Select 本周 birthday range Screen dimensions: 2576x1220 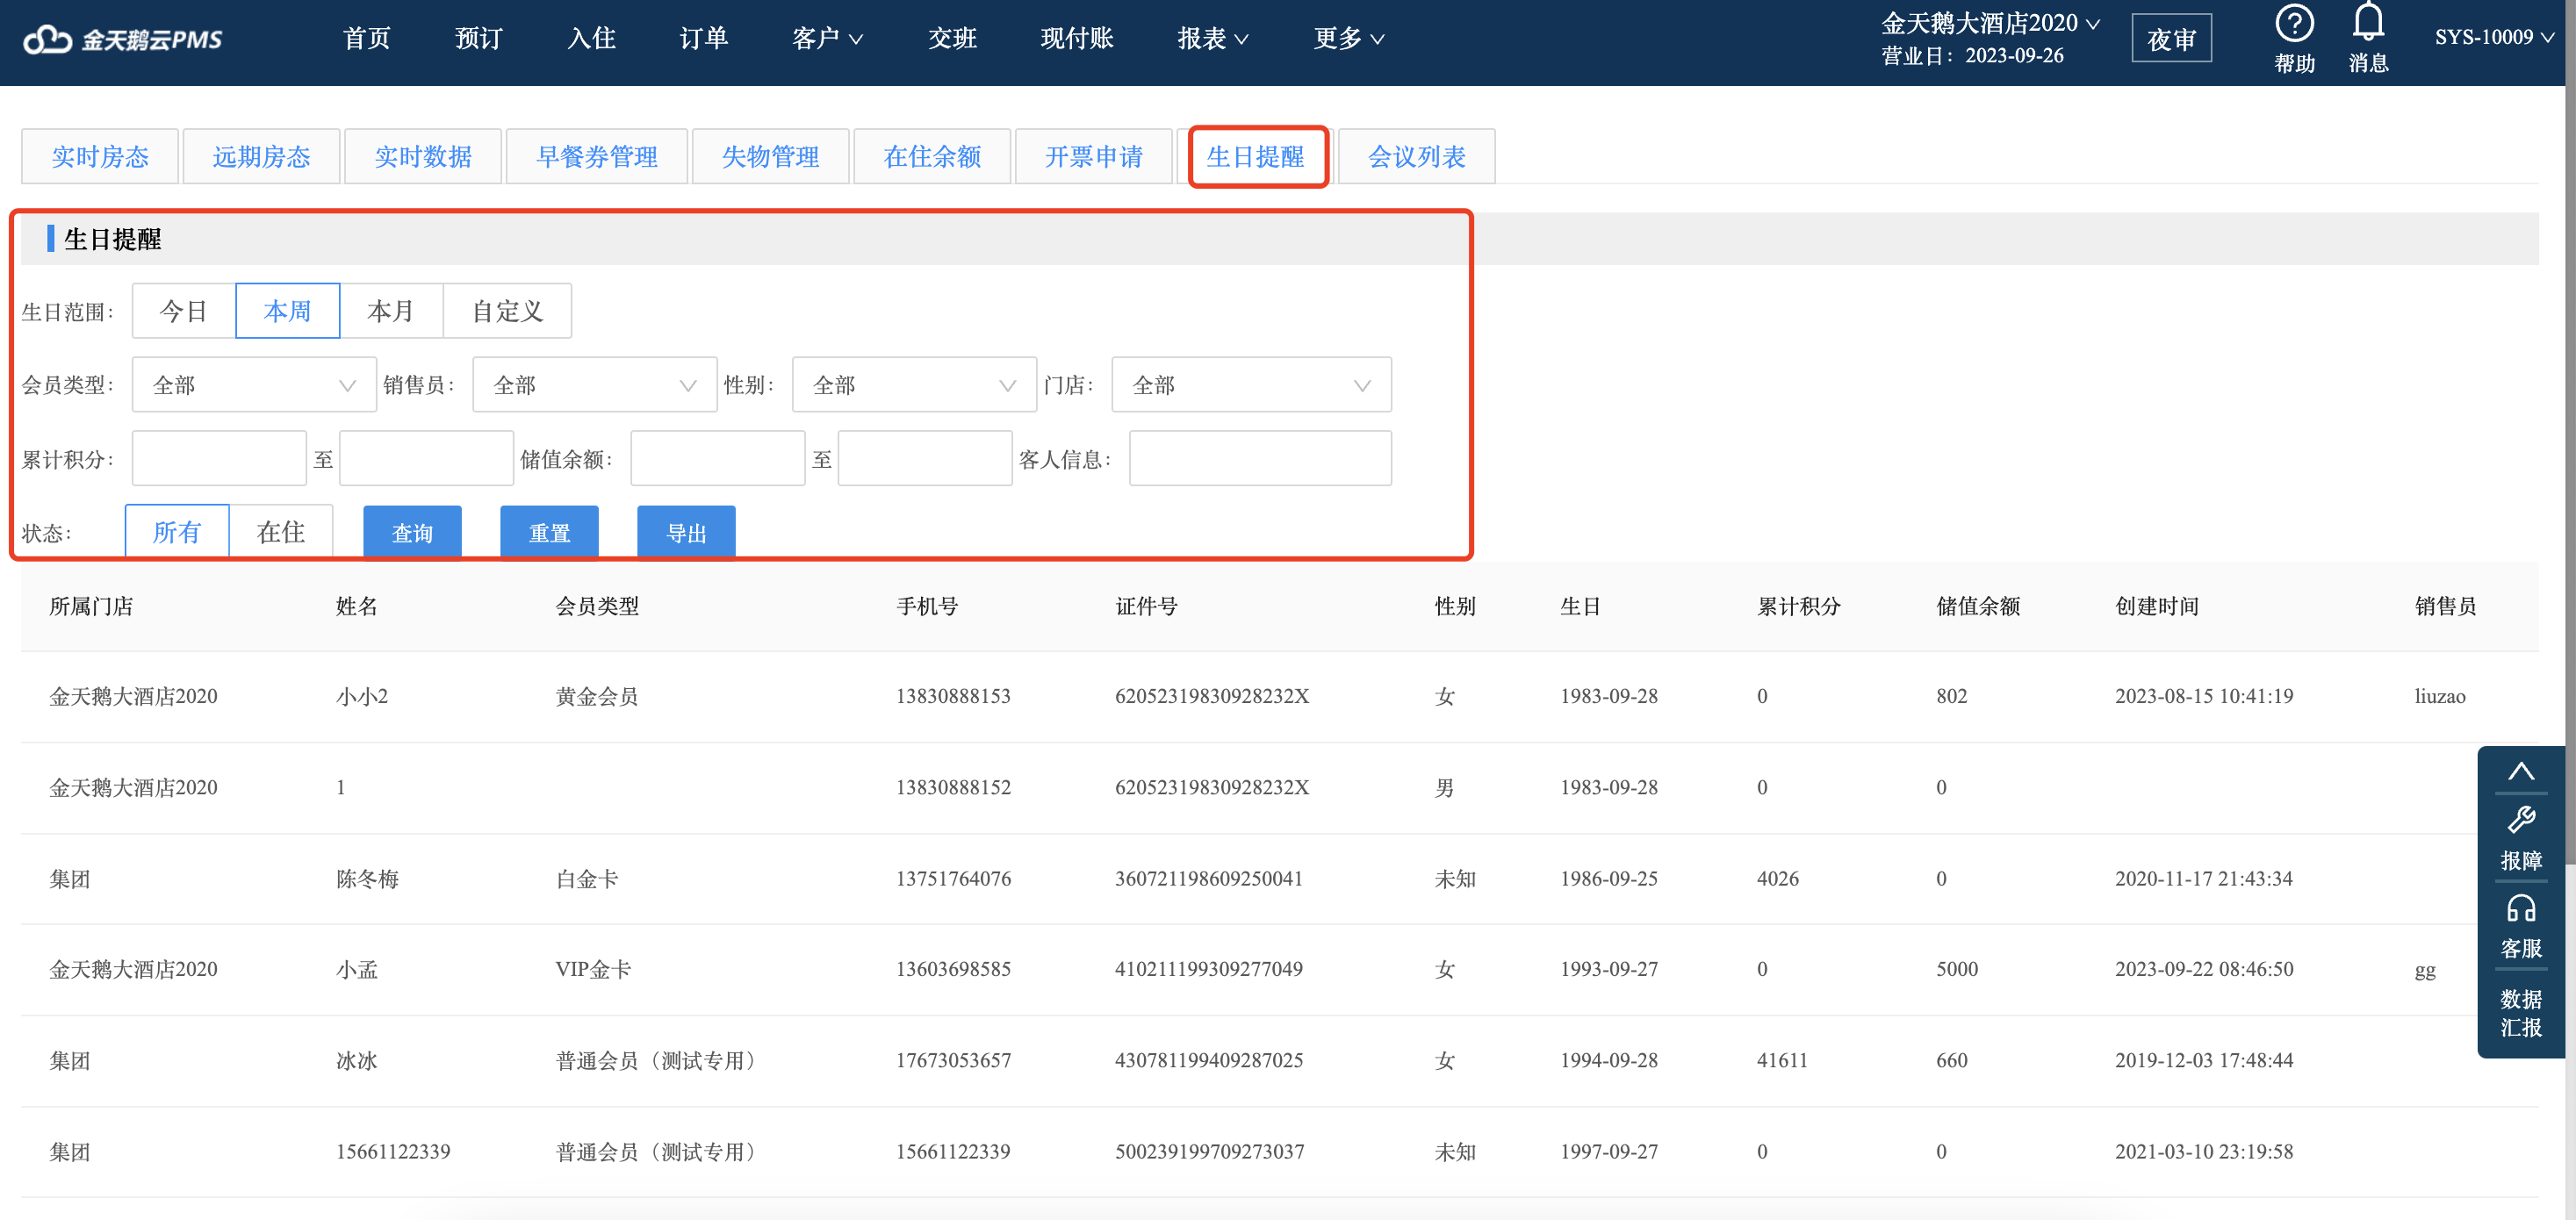pyautogui.click(x=287, y=311)
